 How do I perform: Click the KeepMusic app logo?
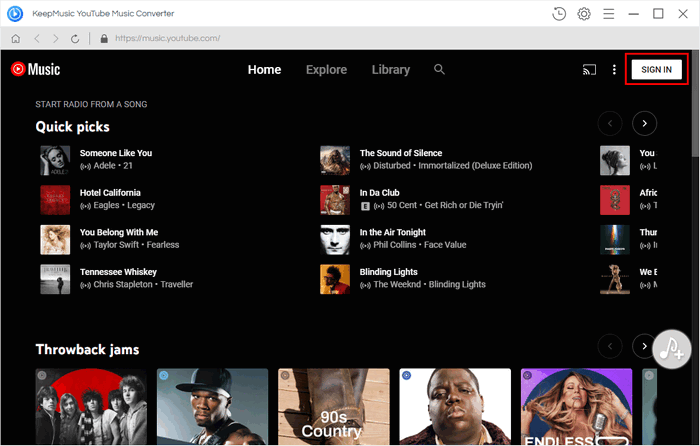[x=15, y=14]
